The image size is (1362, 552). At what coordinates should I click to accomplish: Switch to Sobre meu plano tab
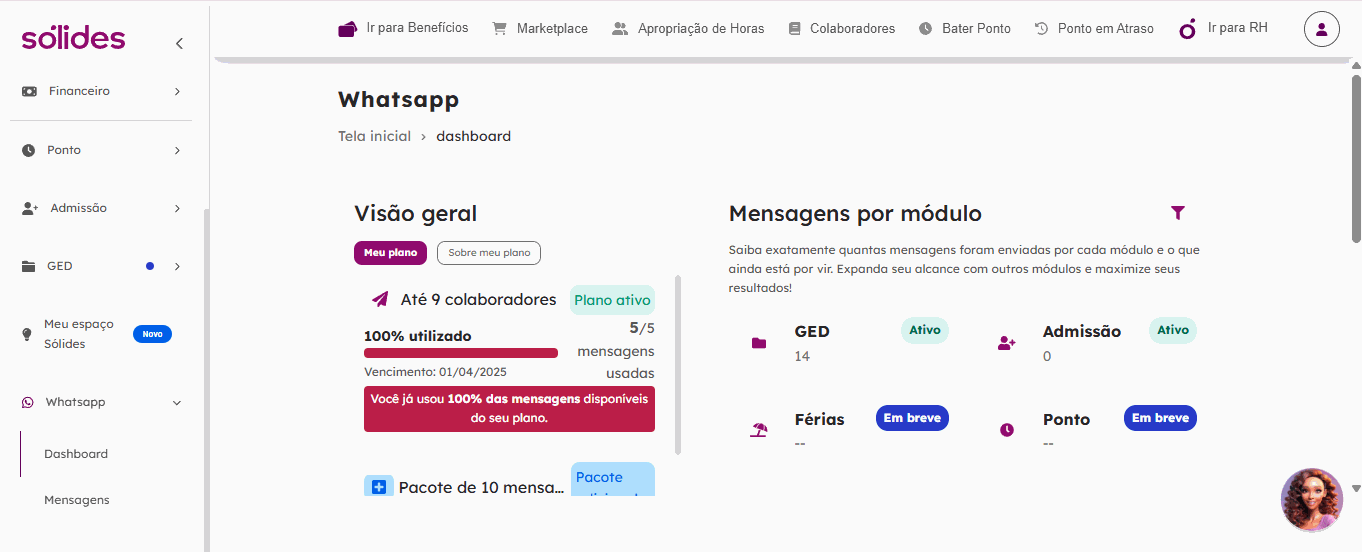tap(488, 253)
